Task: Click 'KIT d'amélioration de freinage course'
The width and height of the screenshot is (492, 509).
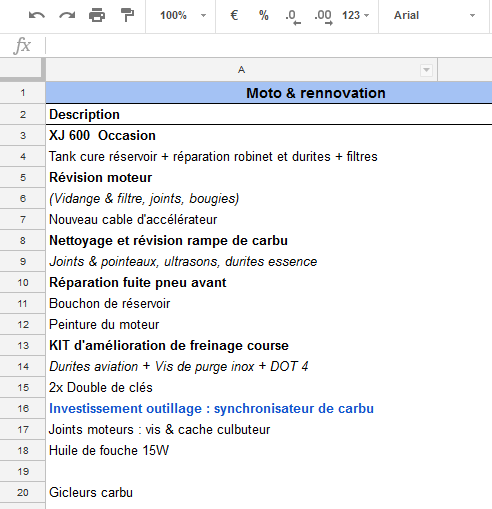Action: 241,345
